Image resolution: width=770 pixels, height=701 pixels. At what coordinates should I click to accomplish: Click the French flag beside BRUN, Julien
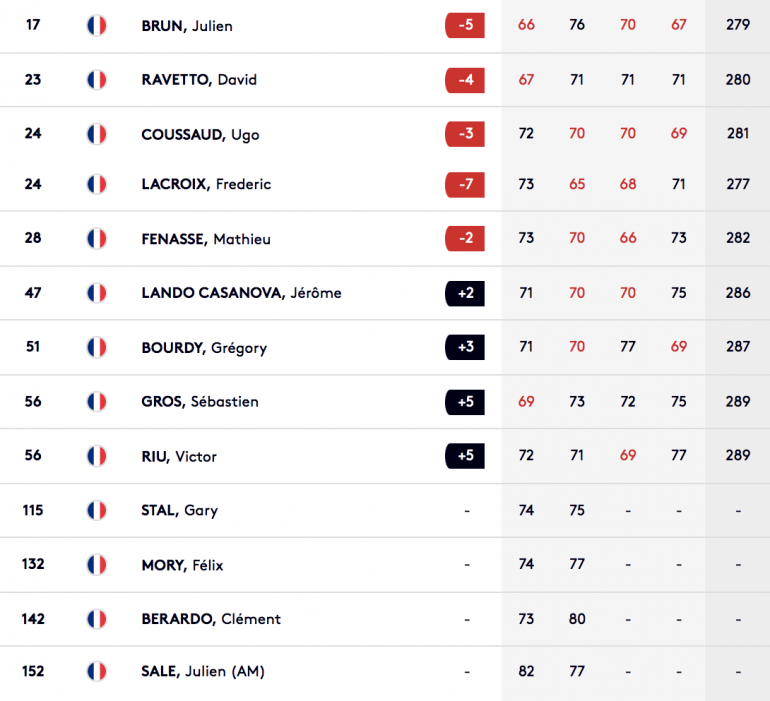[97, 25]
